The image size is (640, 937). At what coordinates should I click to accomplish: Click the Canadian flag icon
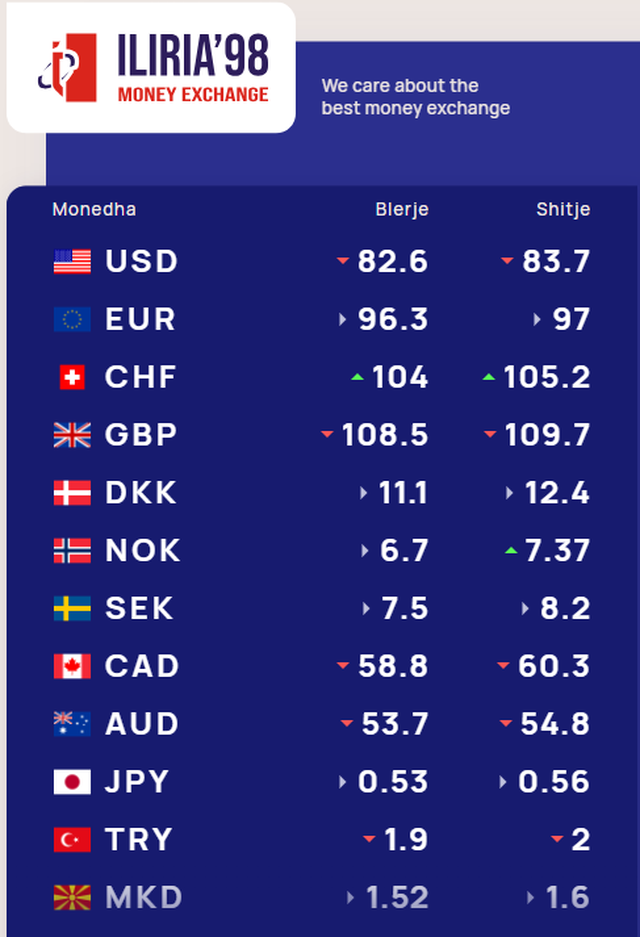point(72,666)
